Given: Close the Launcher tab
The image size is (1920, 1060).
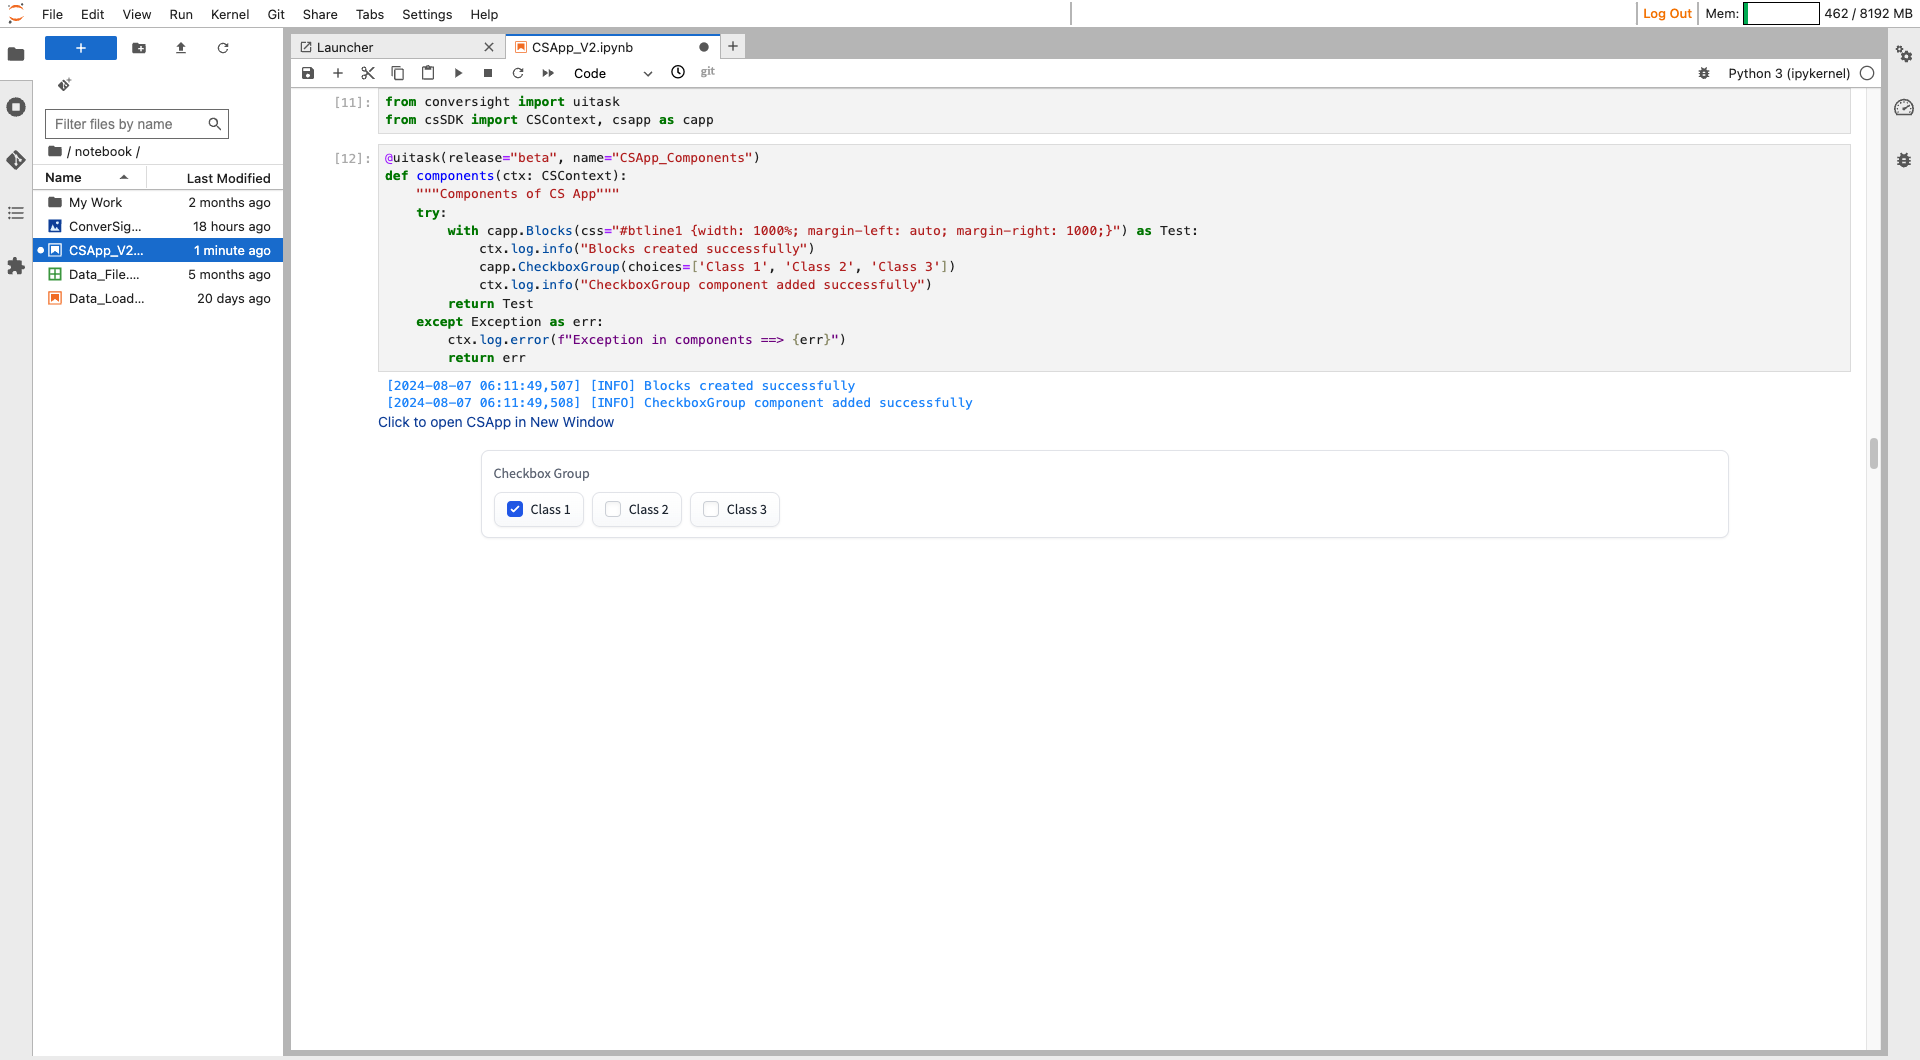Looking at the screenshot, I should pyautogui.click(x=489, y=47).
